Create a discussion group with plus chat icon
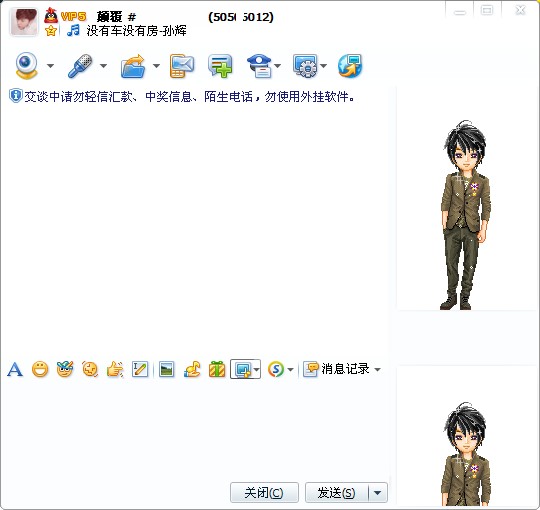Viewport: 540px width, 510px height. point(220,65)
